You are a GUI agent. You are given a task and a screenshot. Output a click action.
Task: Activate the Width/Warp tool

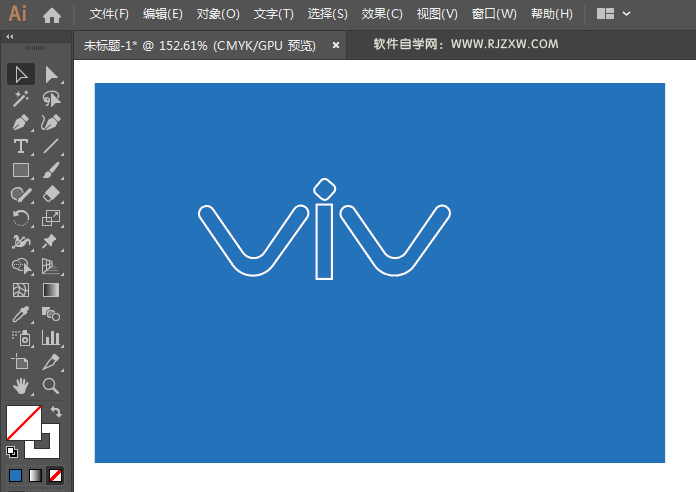tap(21, 242)
